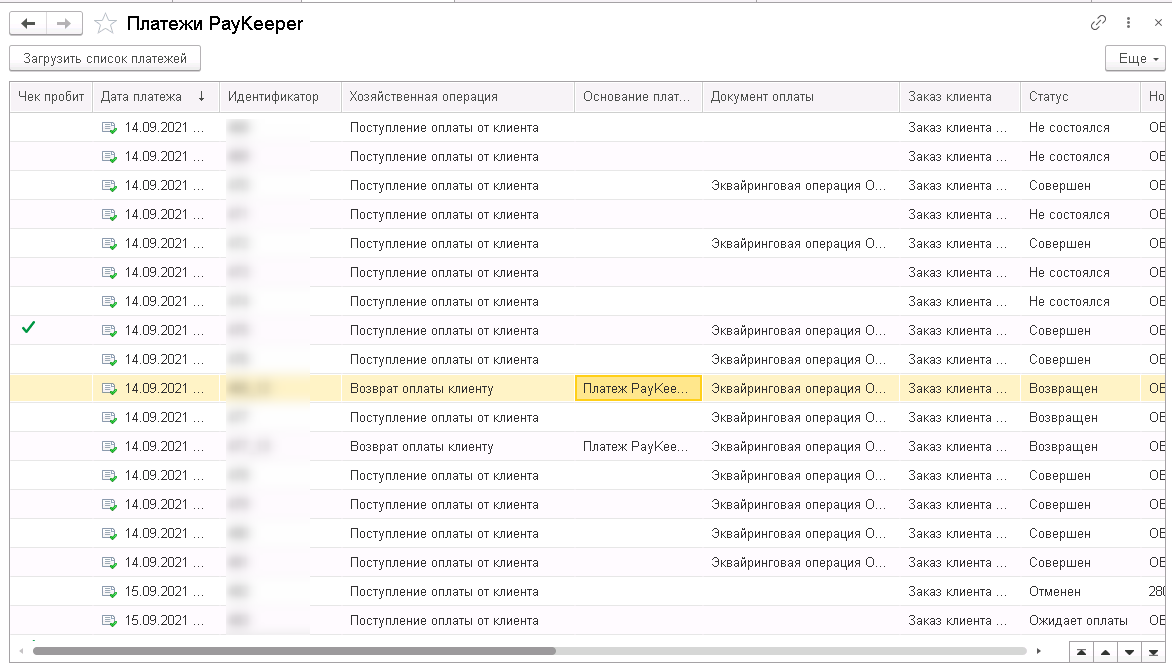Click the Статус column header

click(1049, 97)
